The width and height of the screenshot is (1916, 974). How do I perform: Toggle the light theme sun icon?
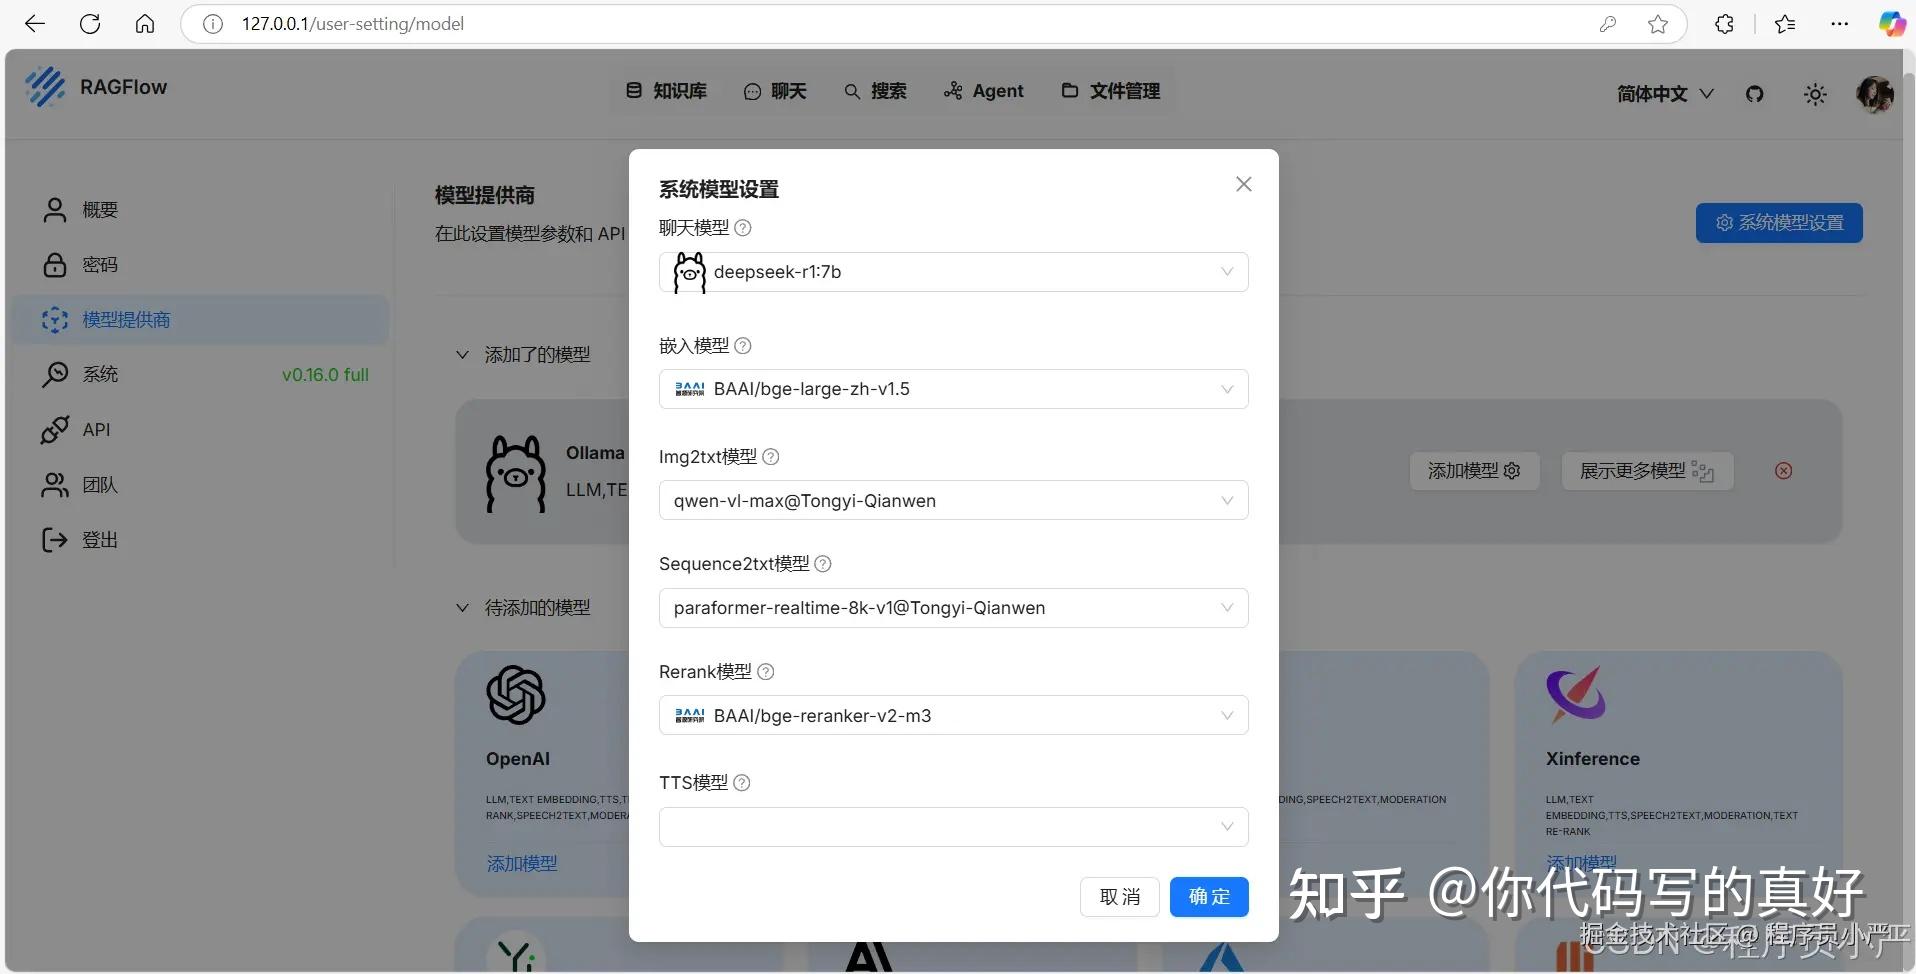[1815, 94]
